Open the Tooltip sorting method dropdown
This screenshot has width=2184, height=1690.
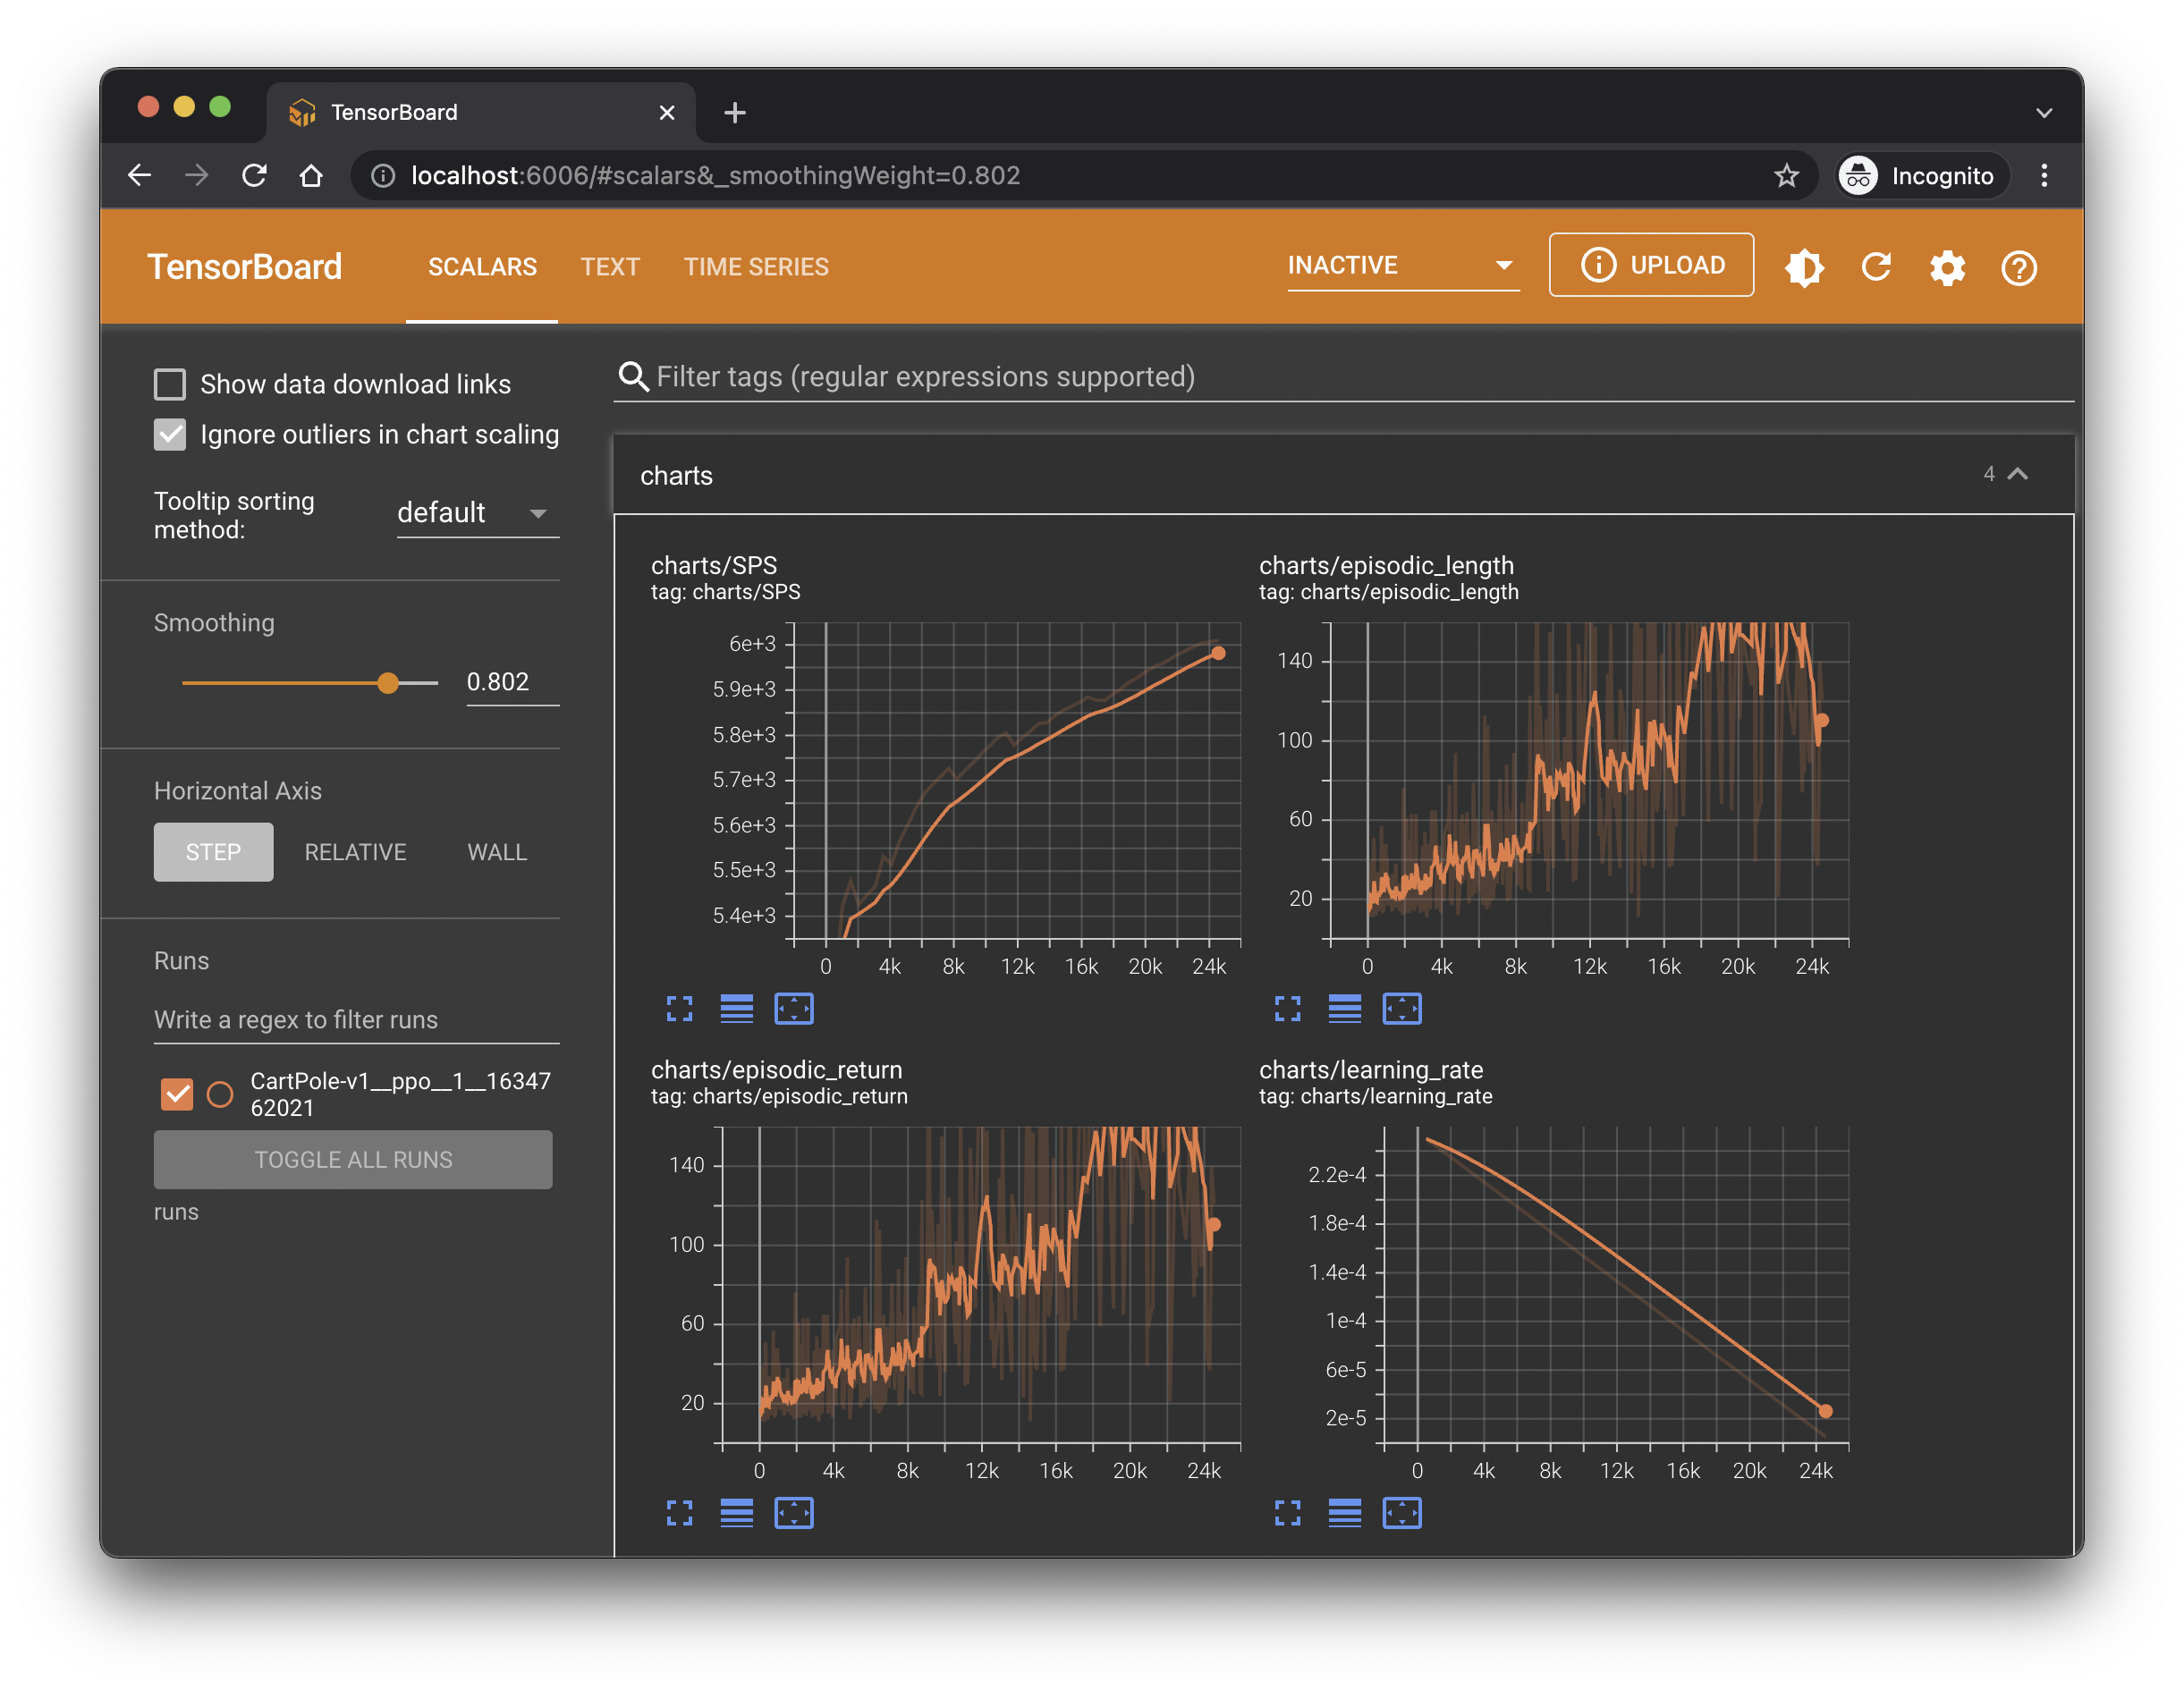[x=478, y=513]
